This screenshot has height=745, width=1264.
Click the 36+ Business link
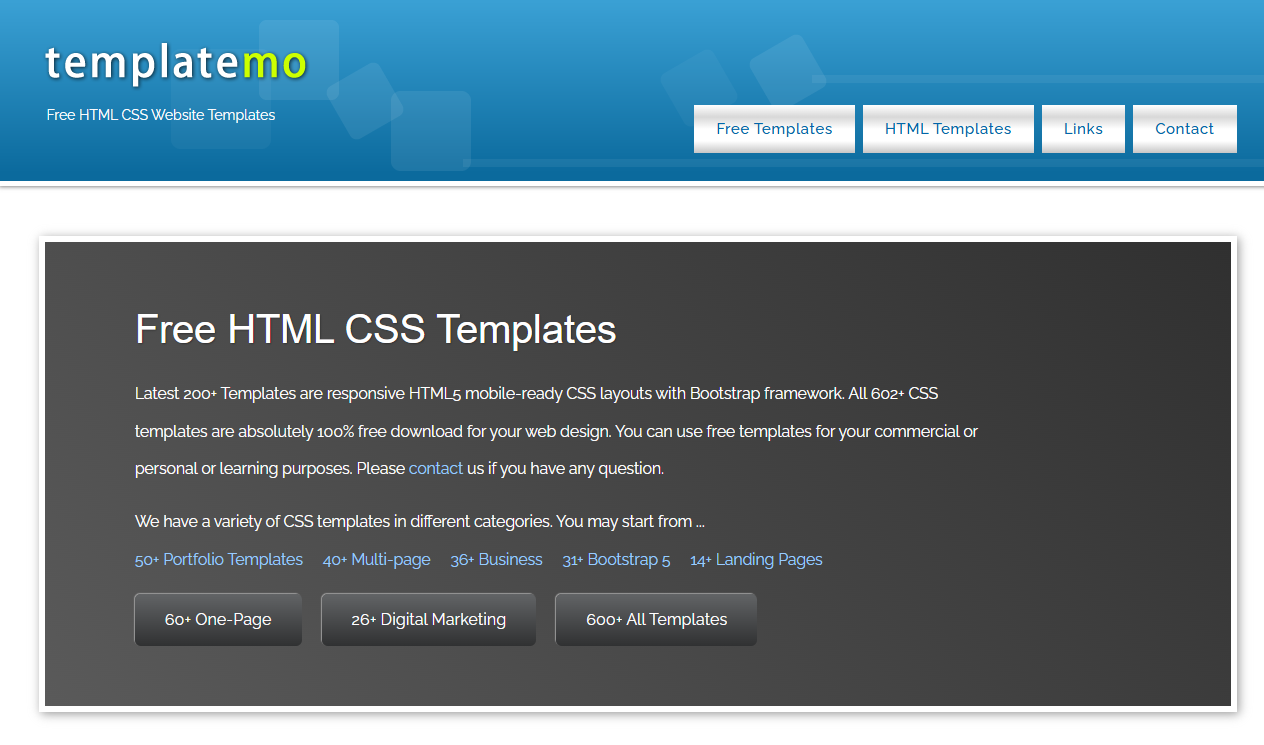pyautogui.click(x=496, y=560)
